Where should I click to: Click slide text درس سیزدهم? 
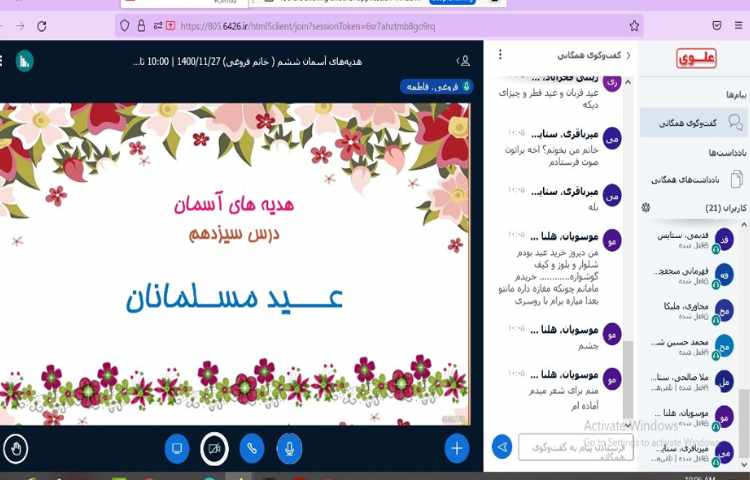[x=234, y=234]
